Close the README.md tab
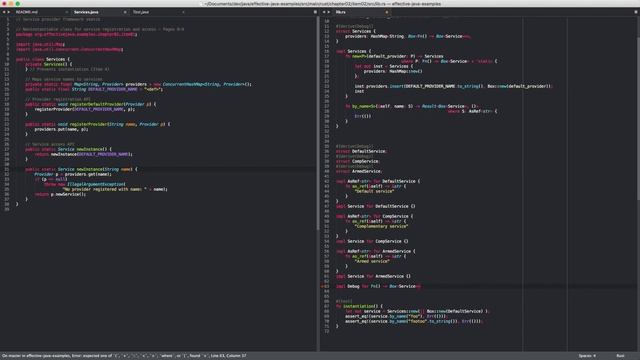640x360 pixels. tap(67, 12)
